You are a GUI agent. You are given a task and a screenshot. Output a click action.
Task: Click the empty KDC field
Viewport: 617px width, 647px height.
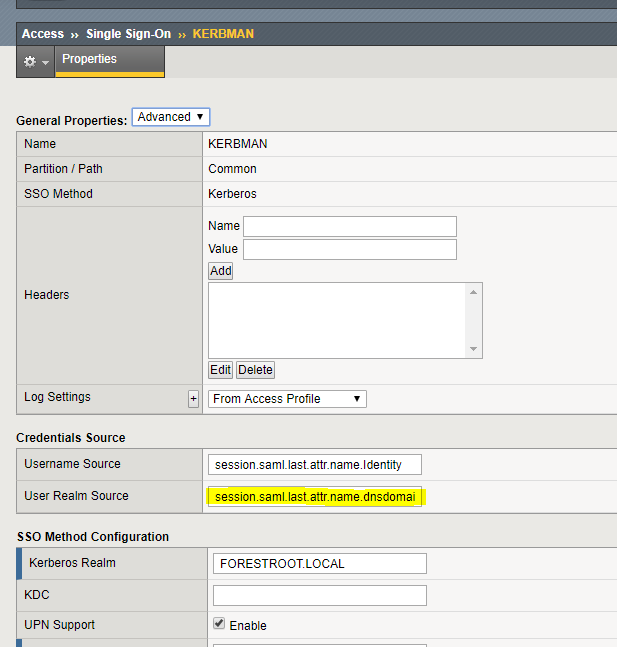(320, 595)
